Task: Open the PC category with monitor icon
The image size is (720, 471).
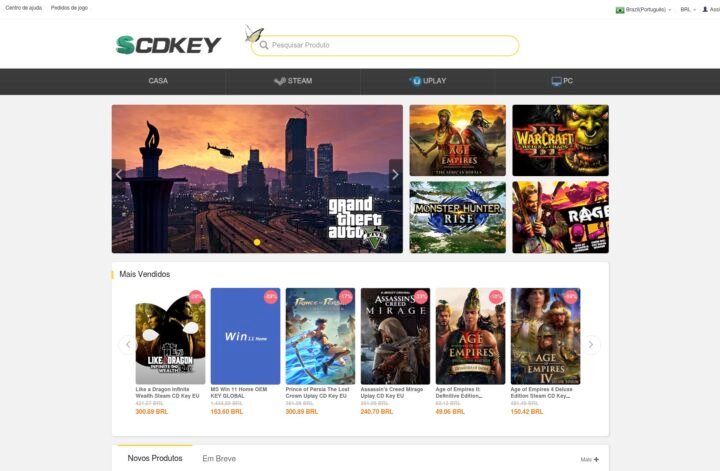Action: tap(562, 81)
